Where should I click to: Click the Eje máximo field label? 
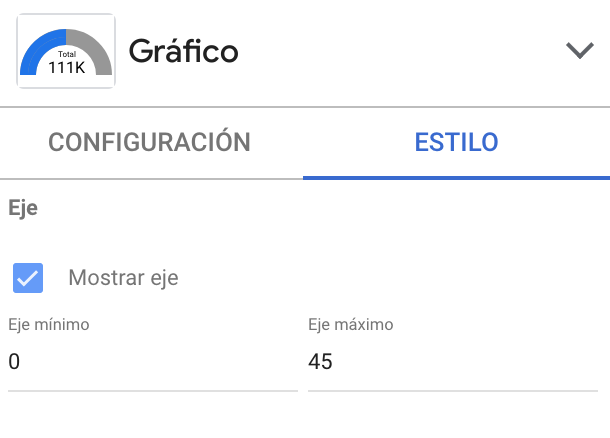pos(351,324)
